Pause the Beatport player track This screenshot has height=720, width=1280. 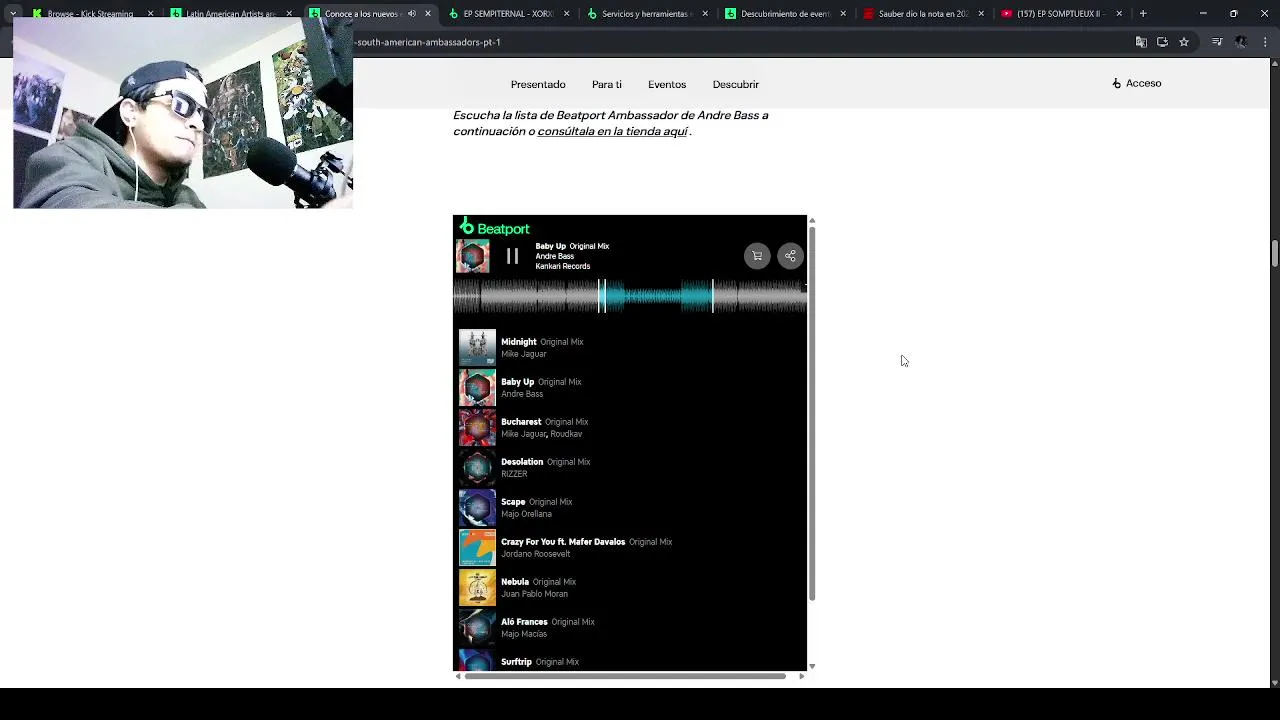click(512, 256)
